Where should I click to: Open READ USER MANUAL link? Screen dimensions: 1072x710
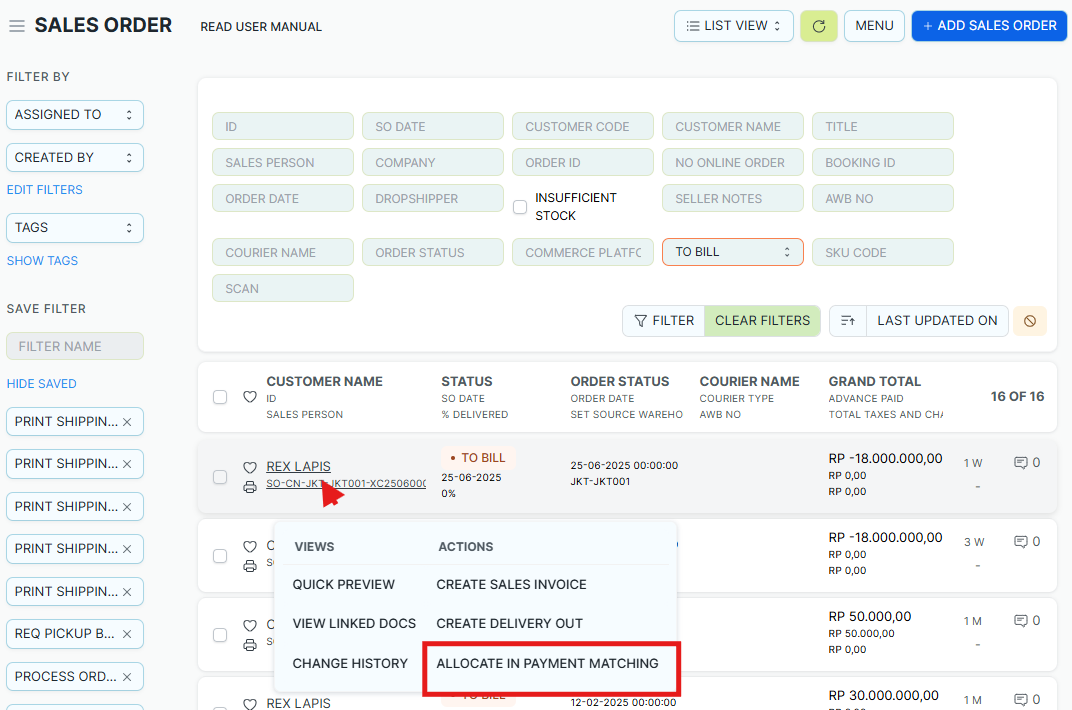tap(261, 27)
